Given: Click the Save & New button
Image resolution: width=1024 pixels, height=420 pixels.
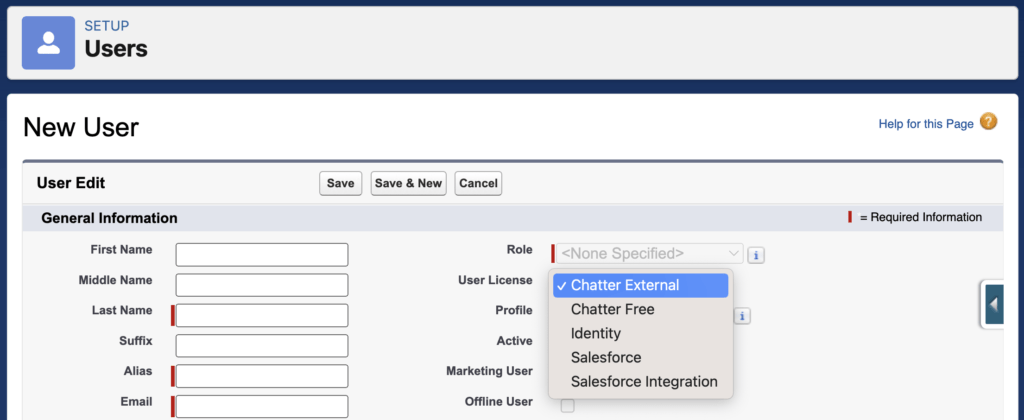Looking at the screenshot, I should pyautogui.click(x=408, y=184).
